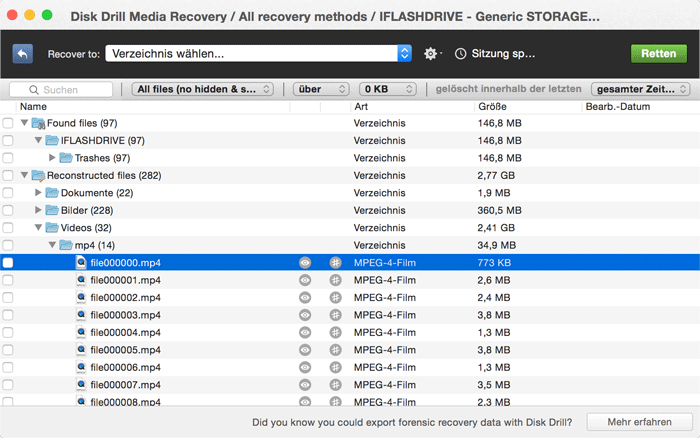Open hex view for file000000.mp4
This screenshot has width=700, height=438.
(335, 263)
